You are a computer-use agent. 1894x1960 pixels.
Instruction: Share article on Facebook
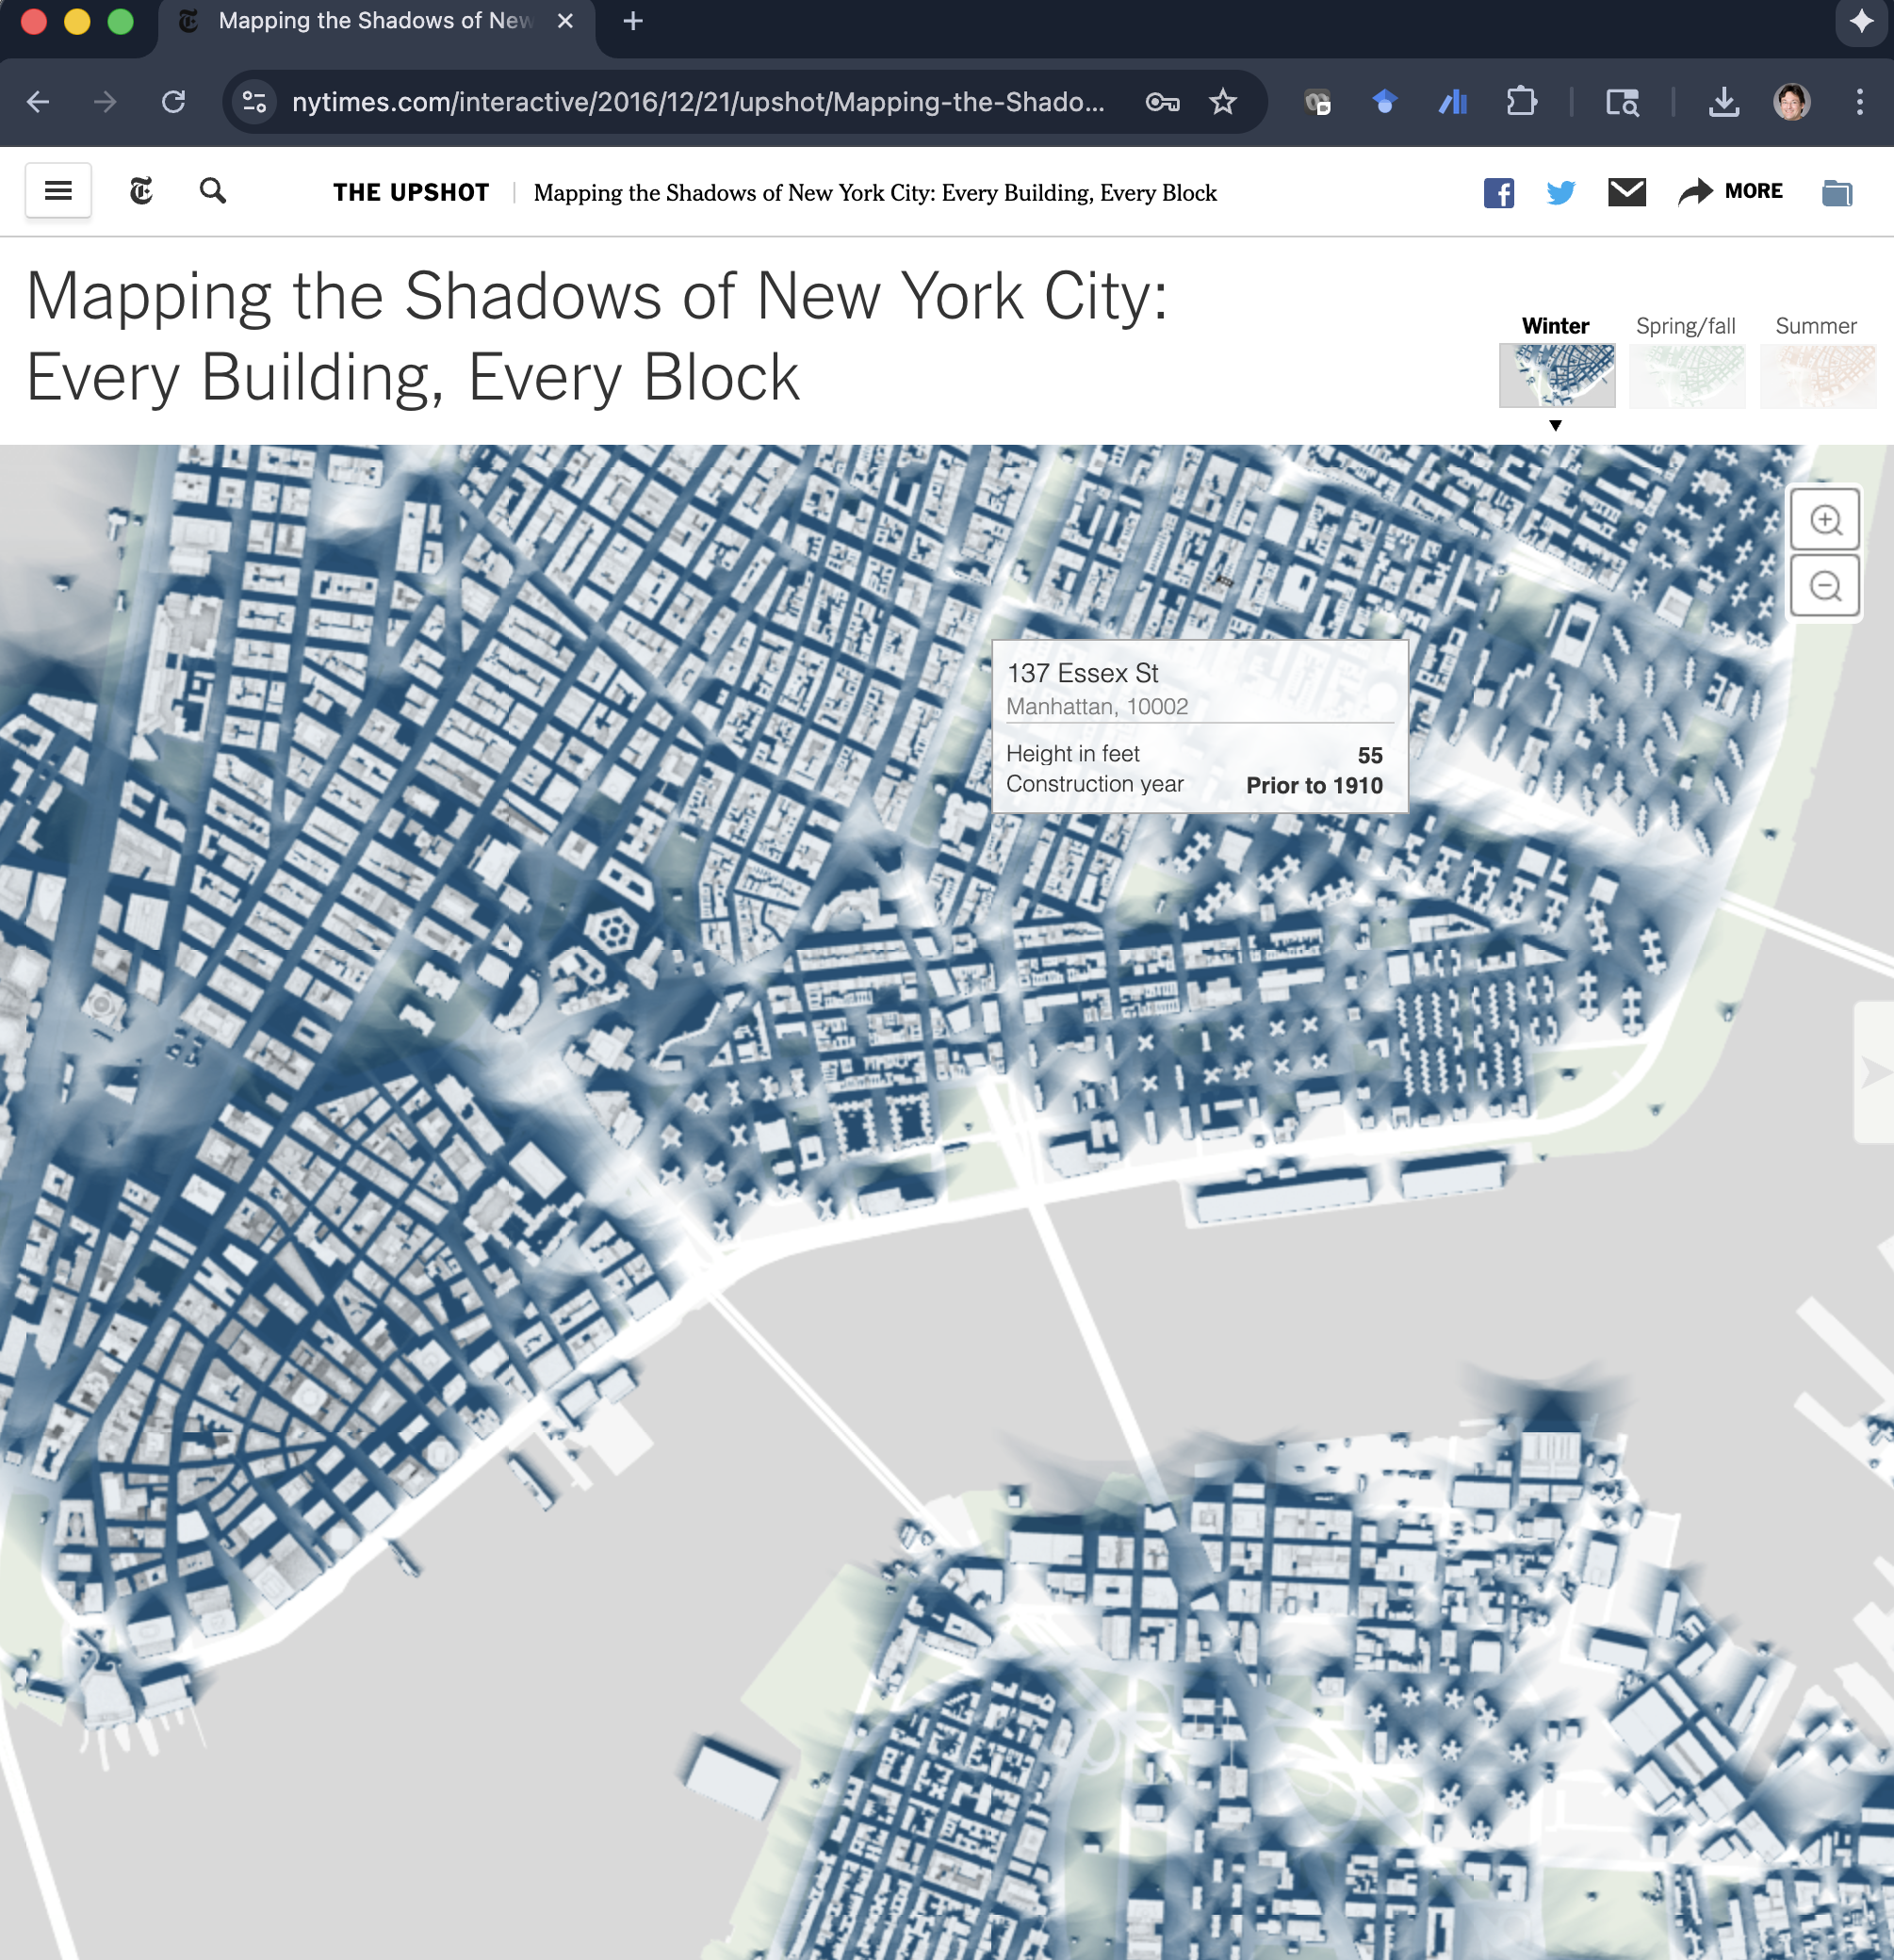pyautogui.click(x=1498, y=192)
